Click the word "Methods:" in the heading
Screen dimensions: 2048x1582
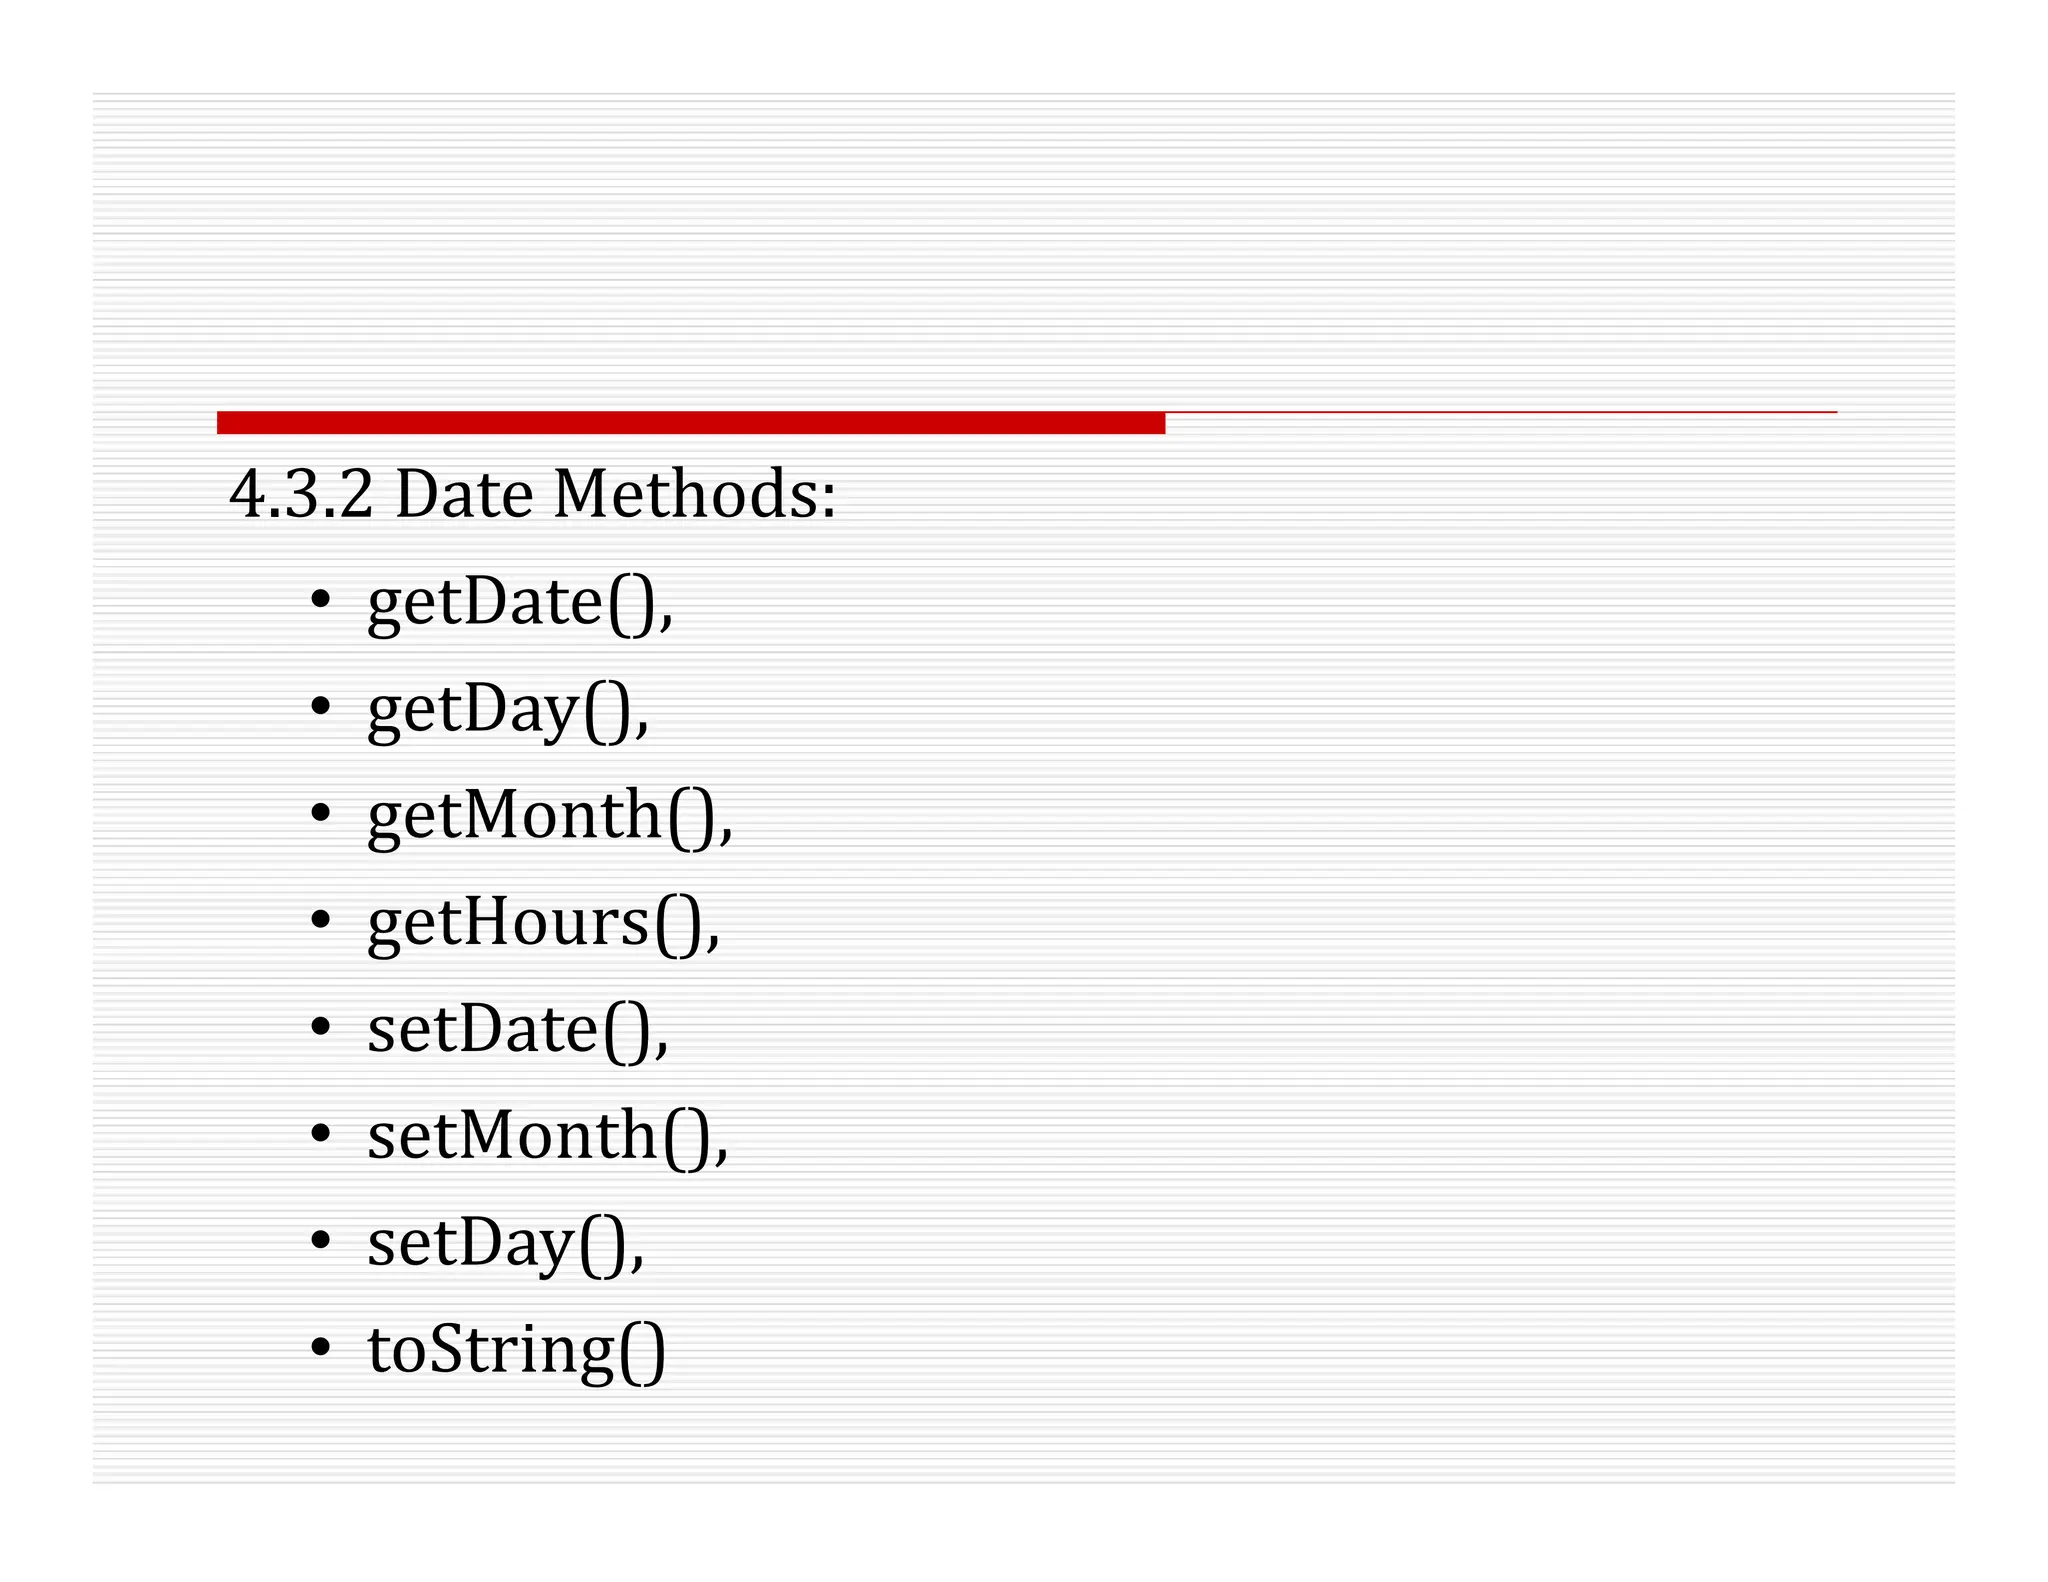[x=694, y=494]
